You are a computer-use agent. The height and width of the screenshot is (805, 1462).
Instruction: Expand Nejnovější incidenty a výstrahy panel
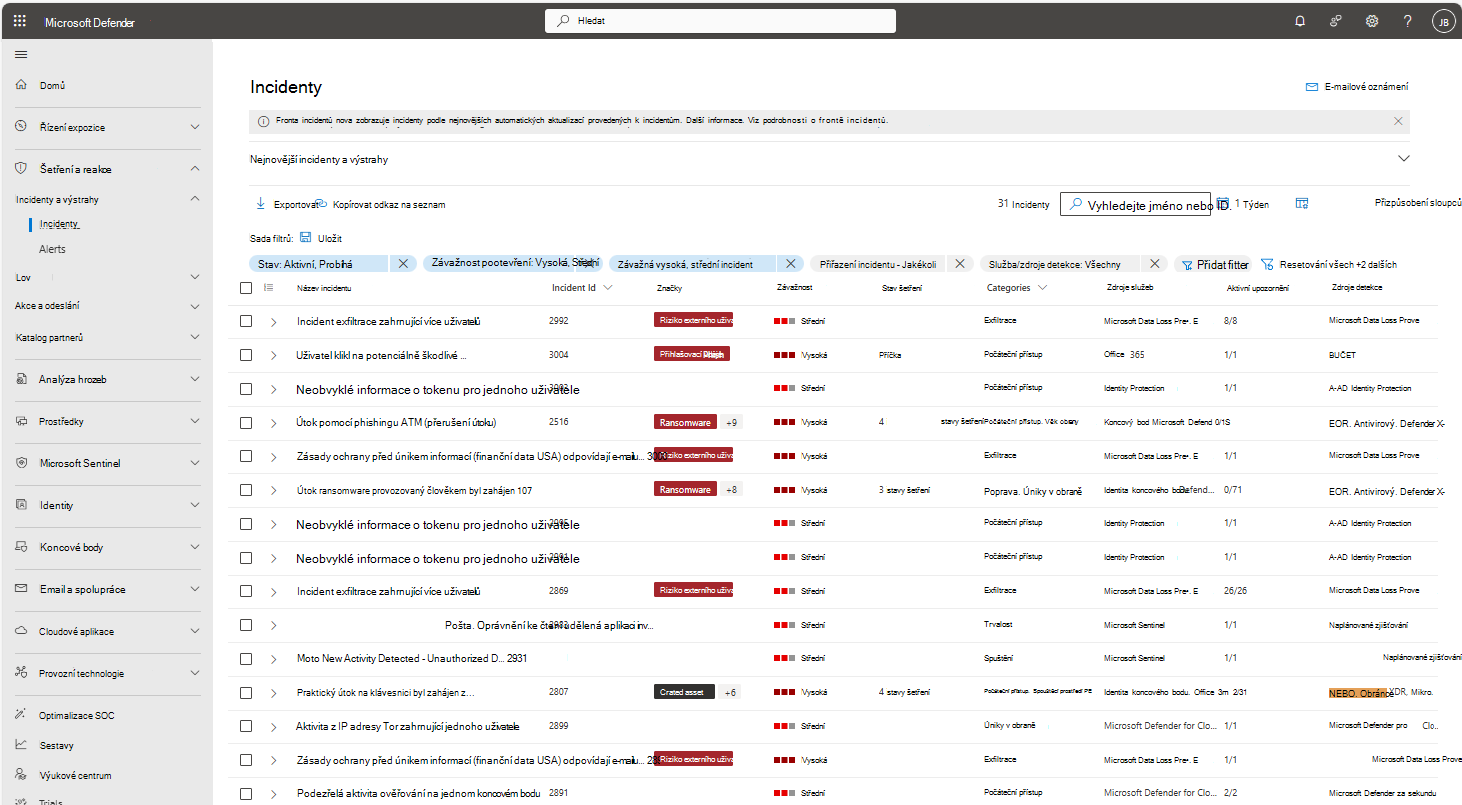[1403, 159]
